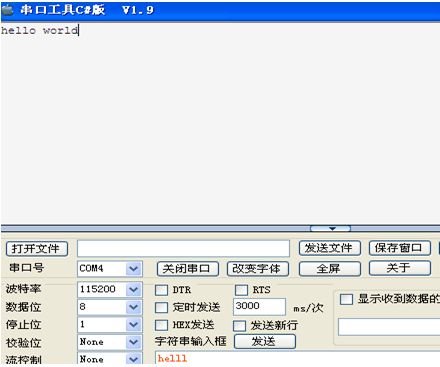
Task: Click the 3000 ms interval field
Action: [259, 306]
